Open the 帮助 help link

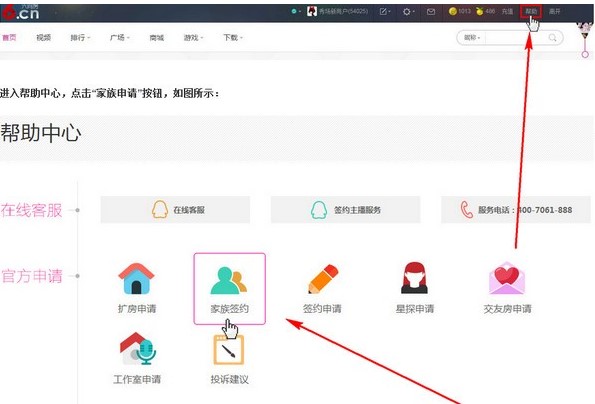531,11
